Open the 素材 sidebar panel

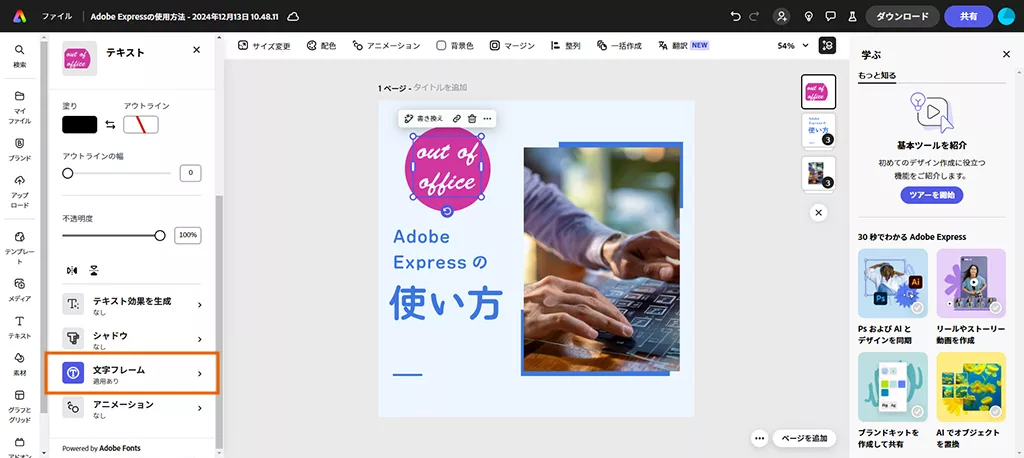(20, 365)
